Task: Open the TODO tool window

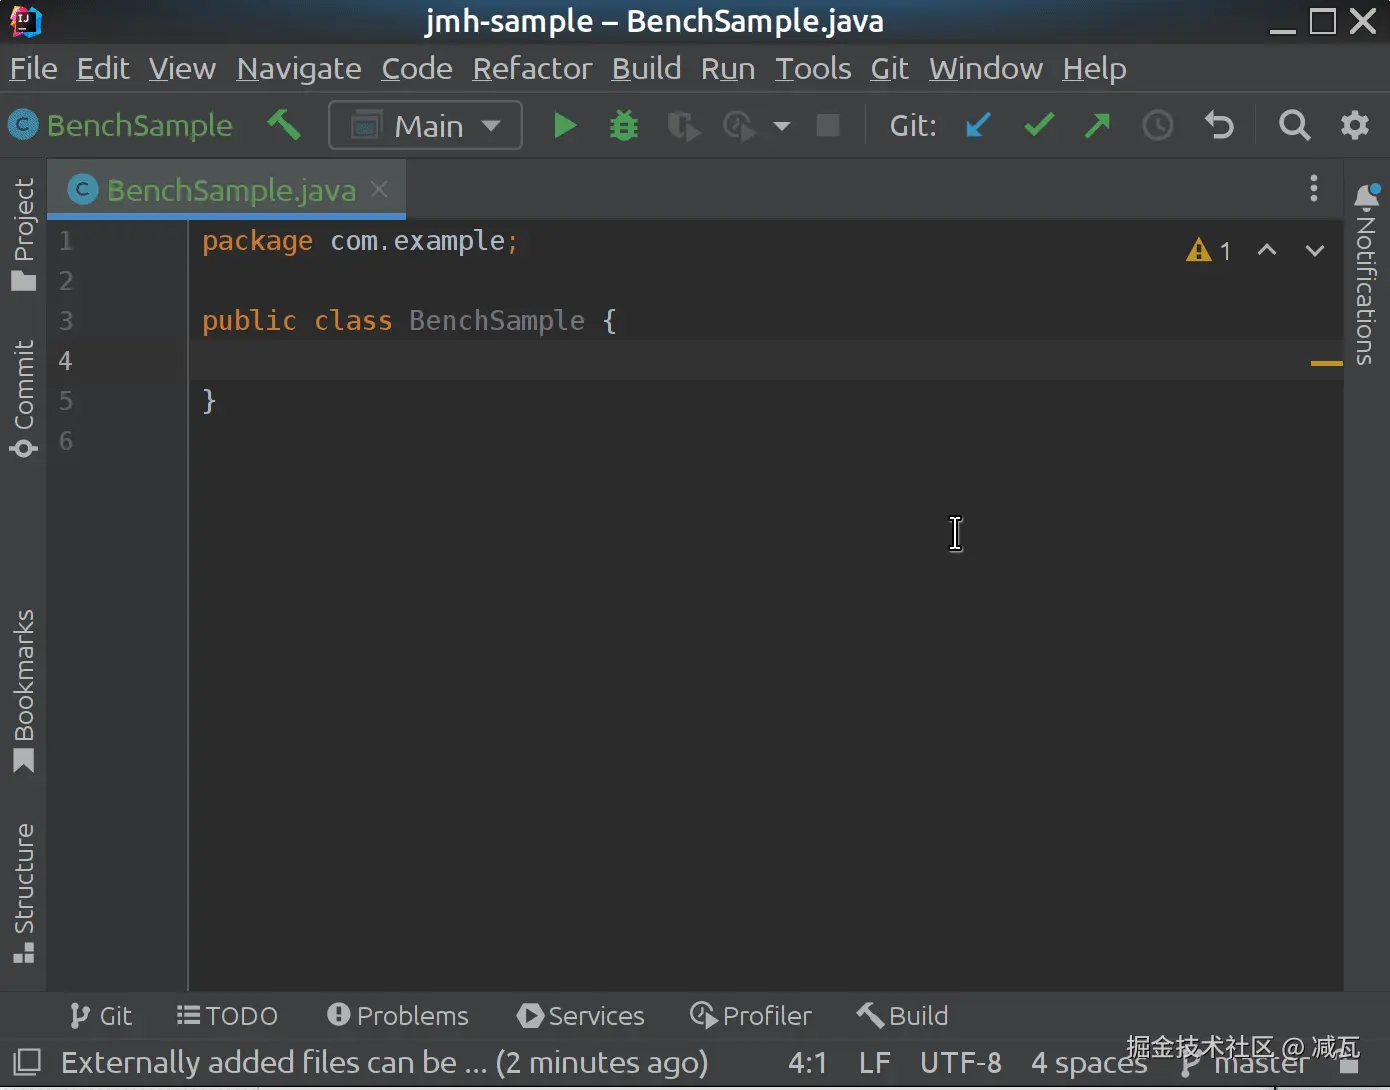Action: [x=227, y=1016]
